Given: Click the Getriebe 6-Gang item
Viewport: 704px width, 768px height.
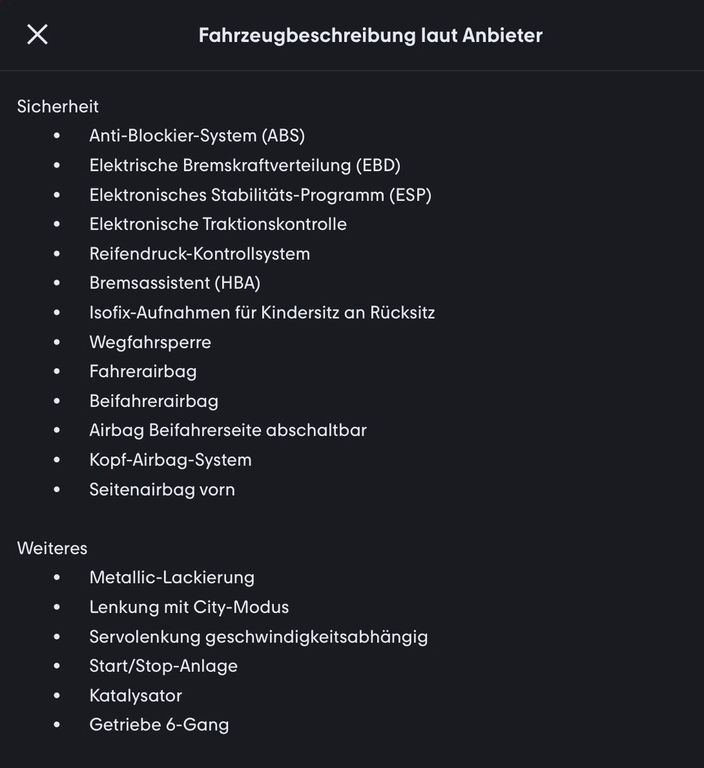Looking at the screenshot, I should (x=159, y=725).
